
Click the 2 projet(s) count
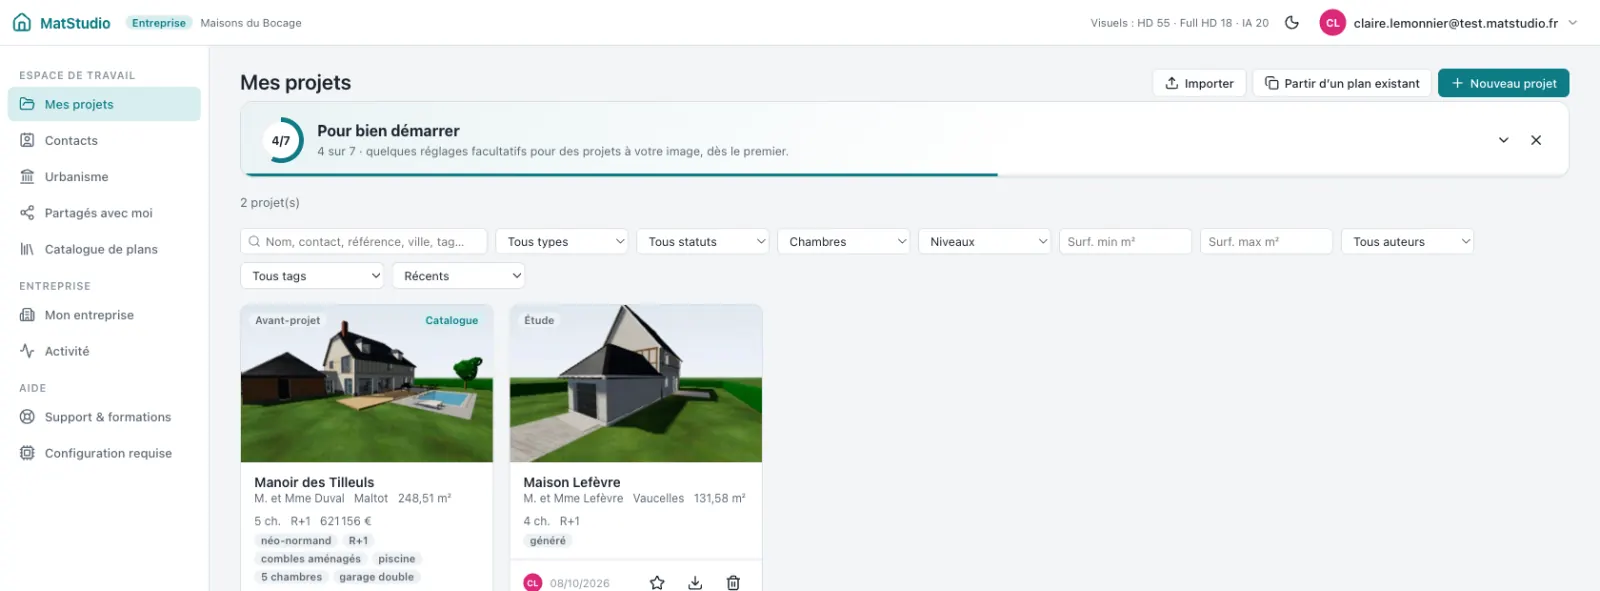[x=270, y=203]
